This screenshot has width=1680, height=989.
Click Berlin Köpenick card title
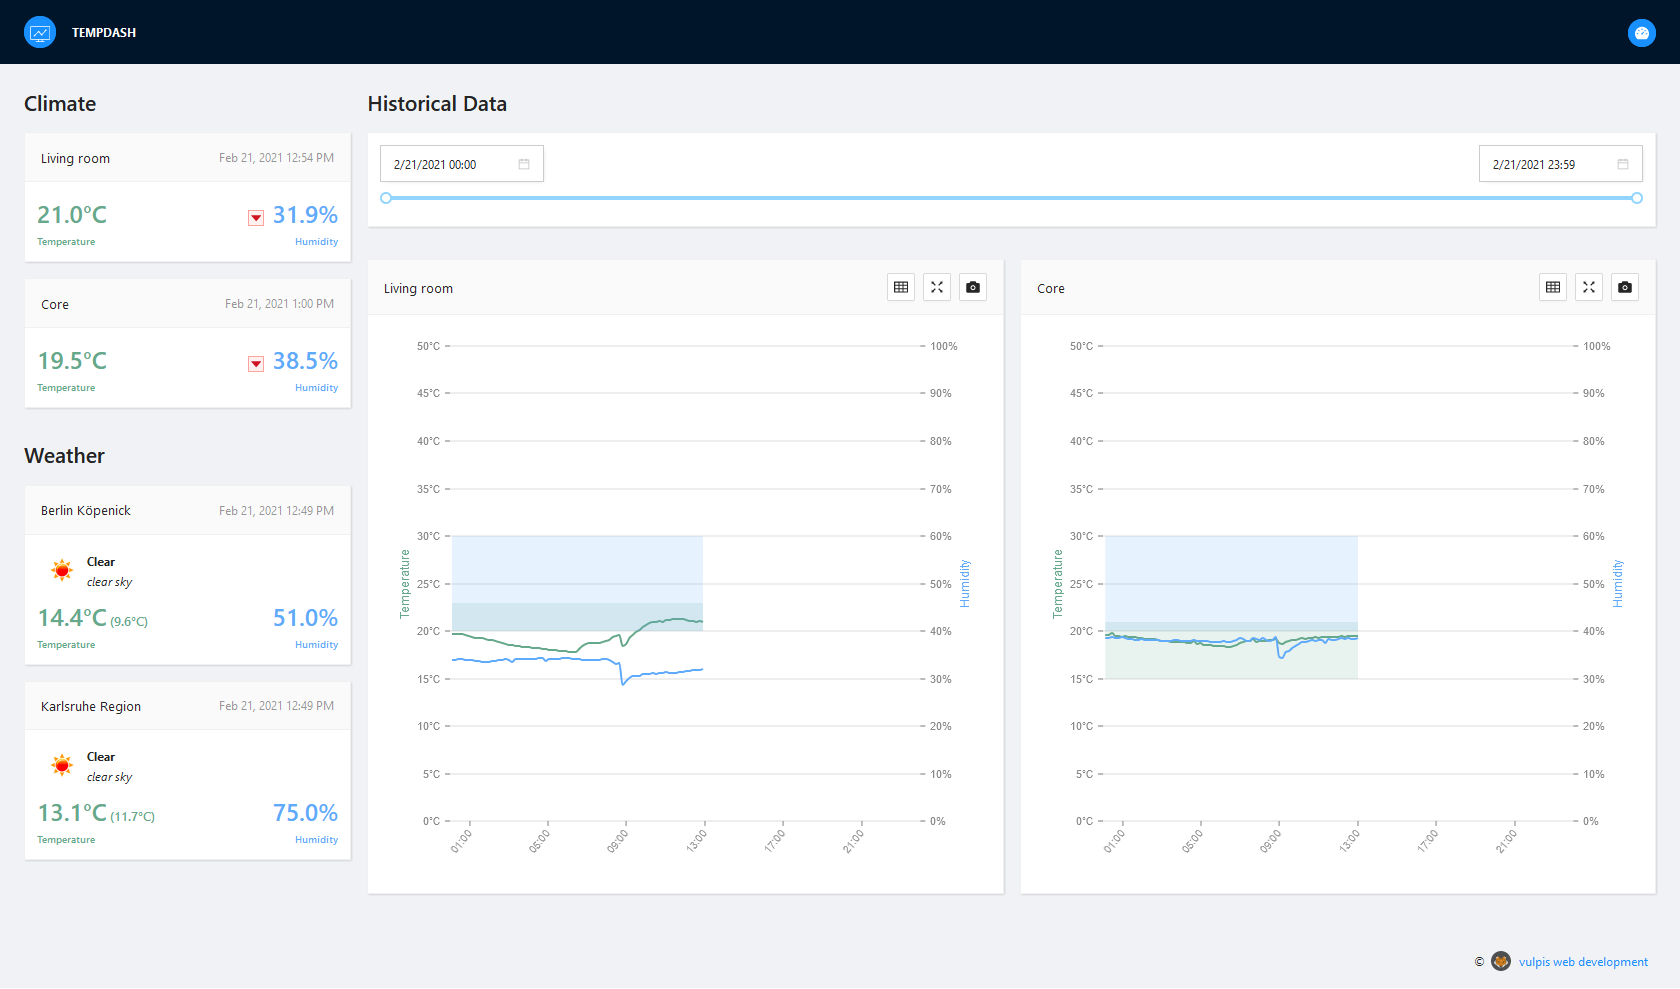[x=86, y=510]
